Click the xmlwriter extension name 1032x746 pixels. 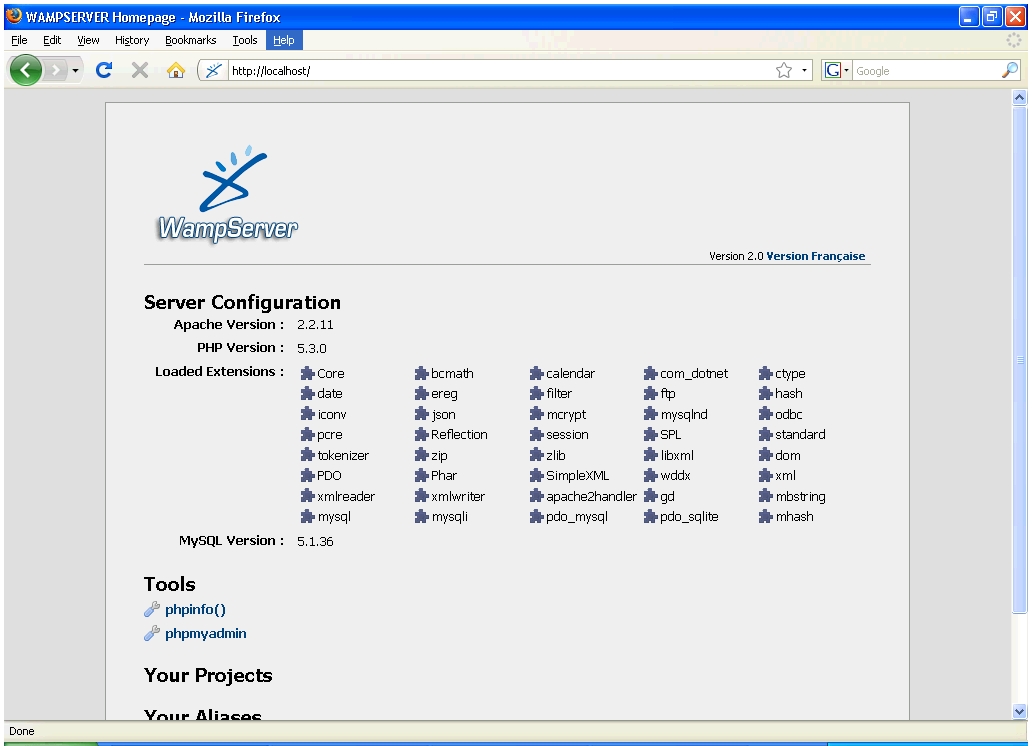tap(458, 496)
